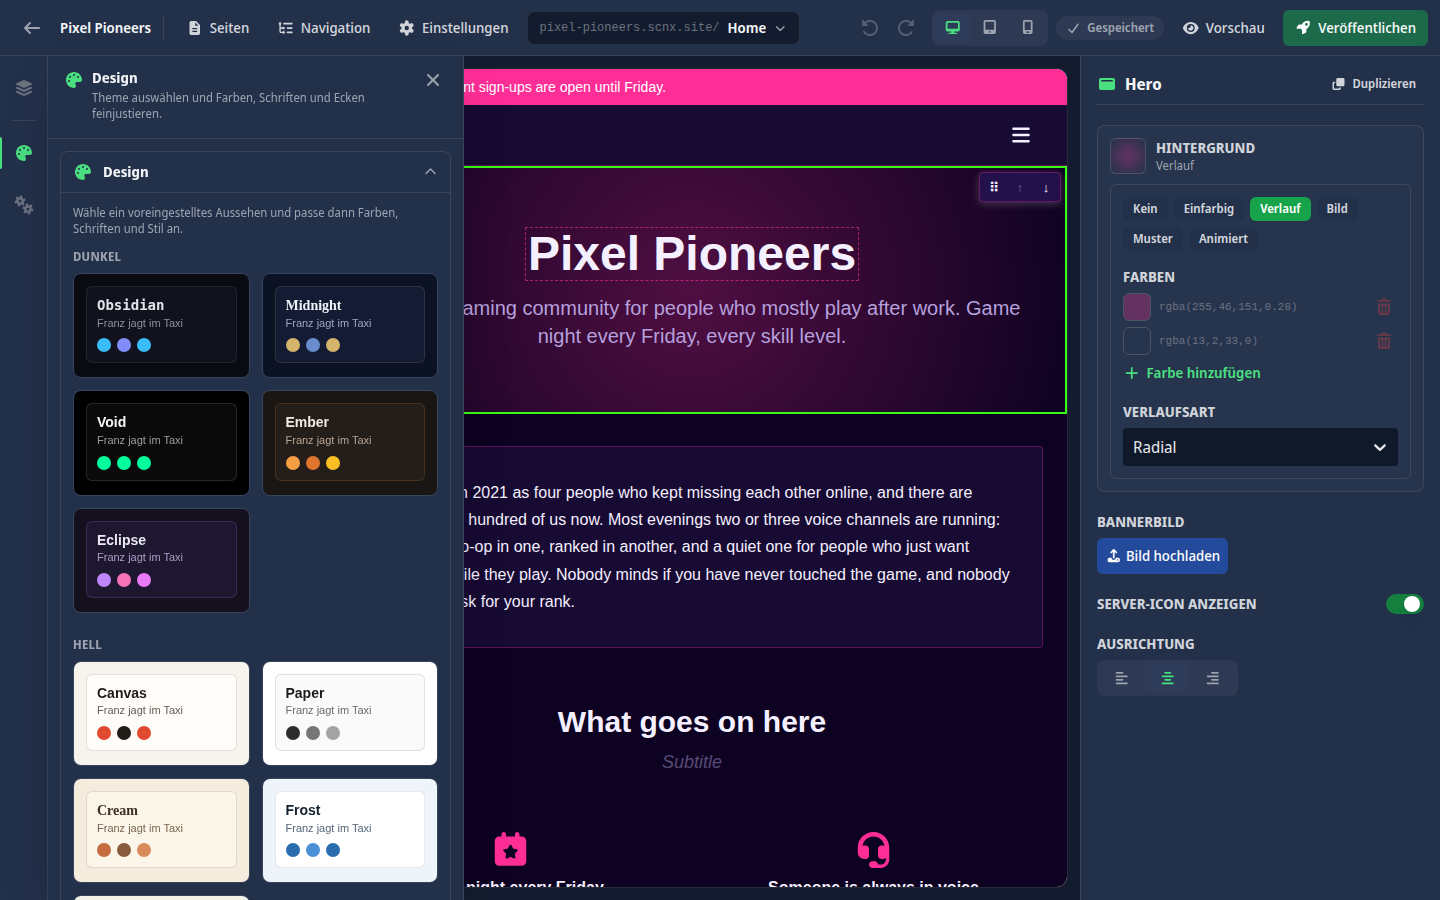Open the Navigation menu
Image resolution: width=1440 pixels, height=900 pixels.
[324, 28]
